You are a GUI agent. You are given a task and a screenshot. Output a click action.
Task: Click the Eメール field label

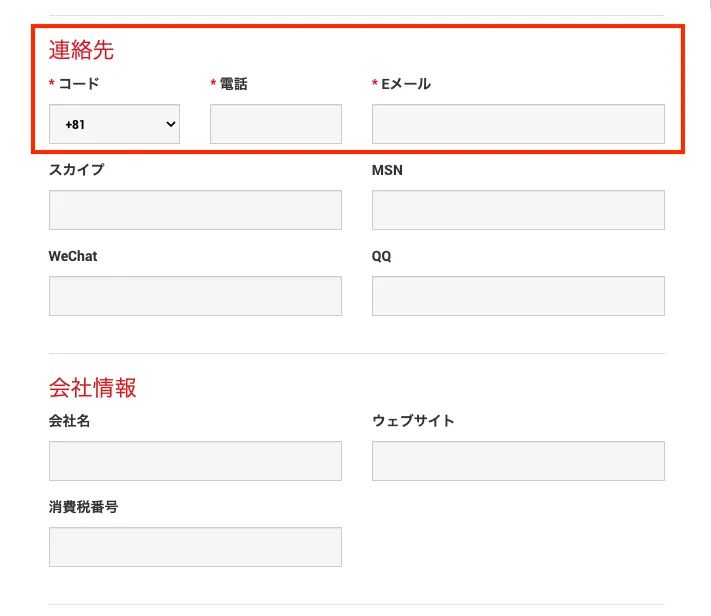tap(406, 84)
